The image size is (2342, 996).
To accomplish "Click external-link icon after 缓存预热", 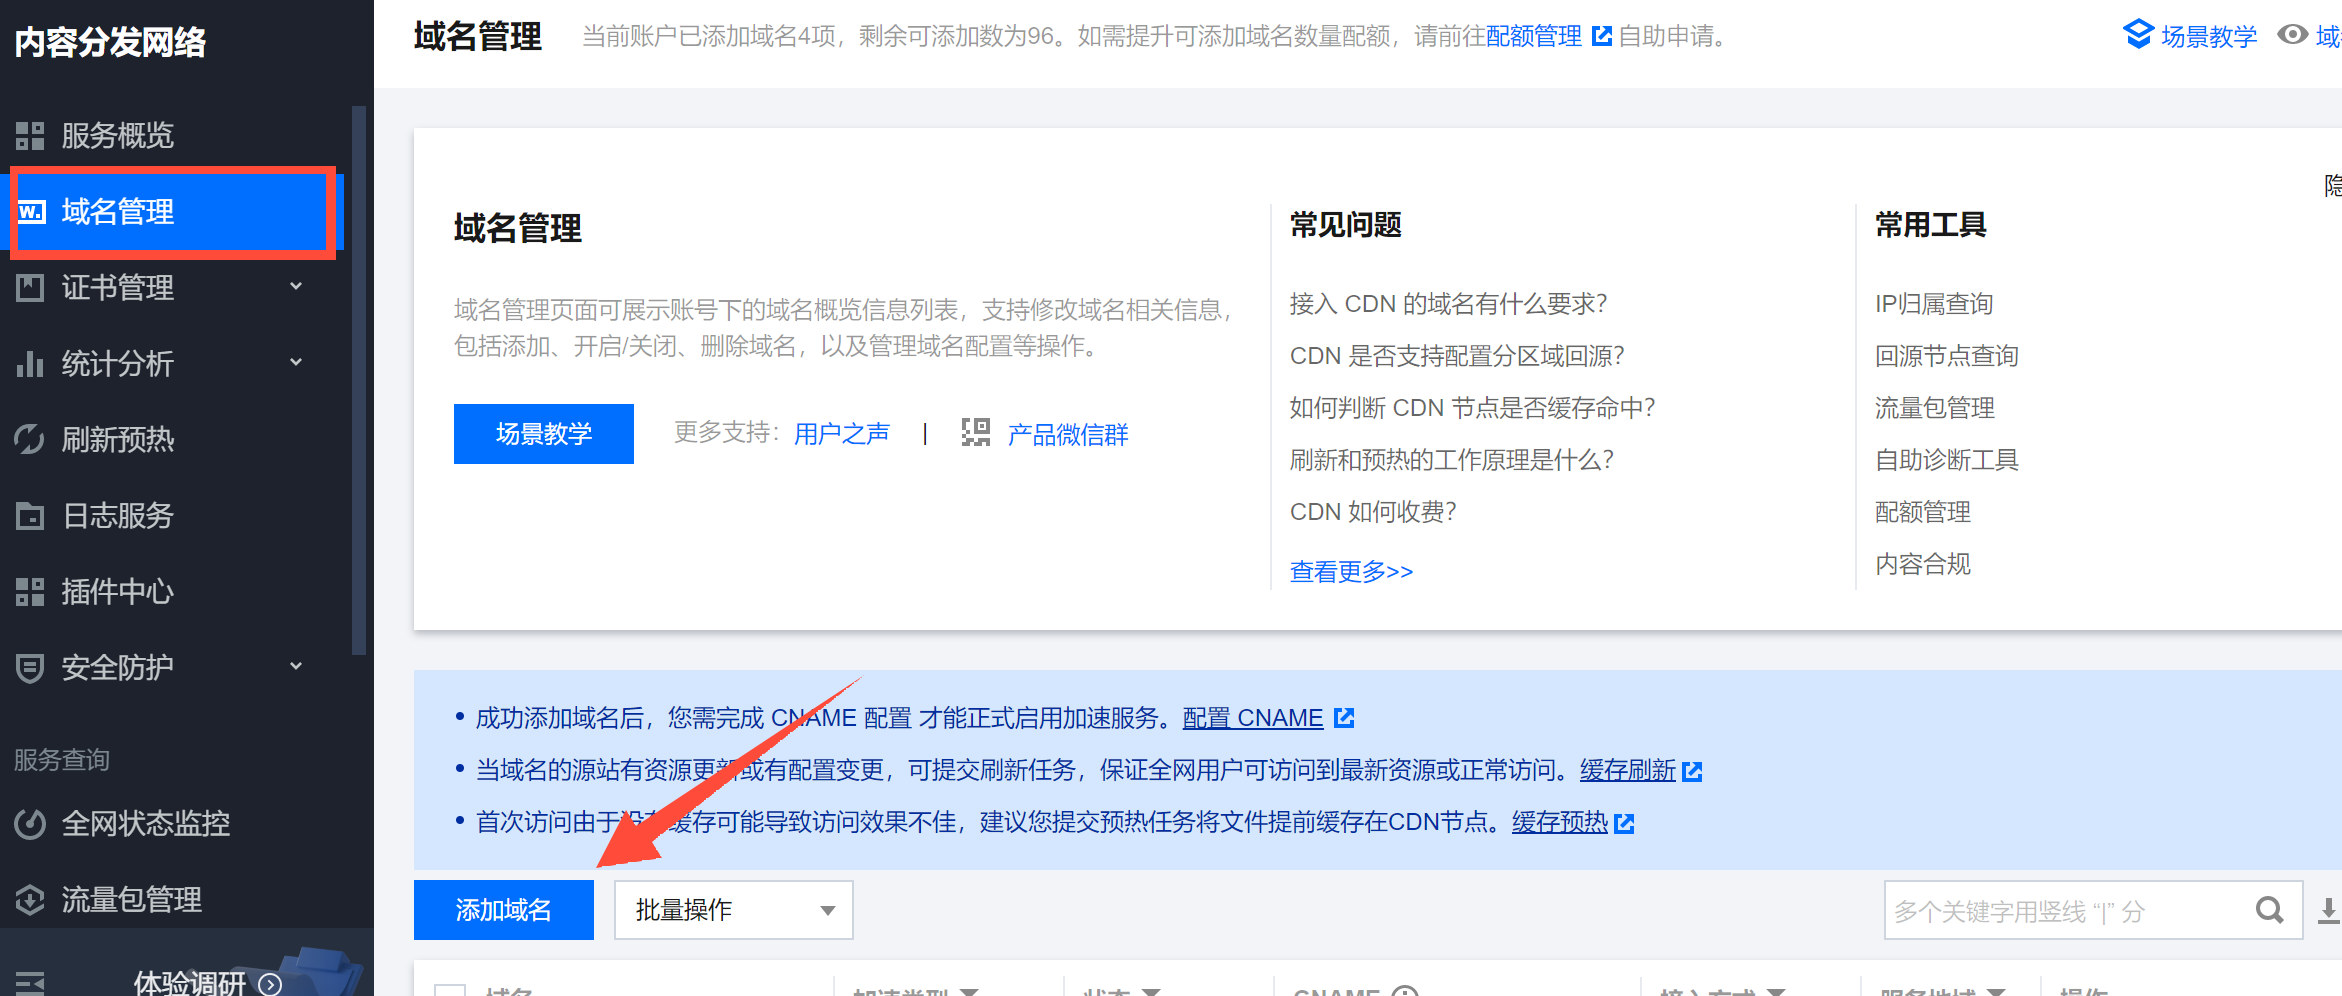I will pyautogui.click(x=1624, y=823).
